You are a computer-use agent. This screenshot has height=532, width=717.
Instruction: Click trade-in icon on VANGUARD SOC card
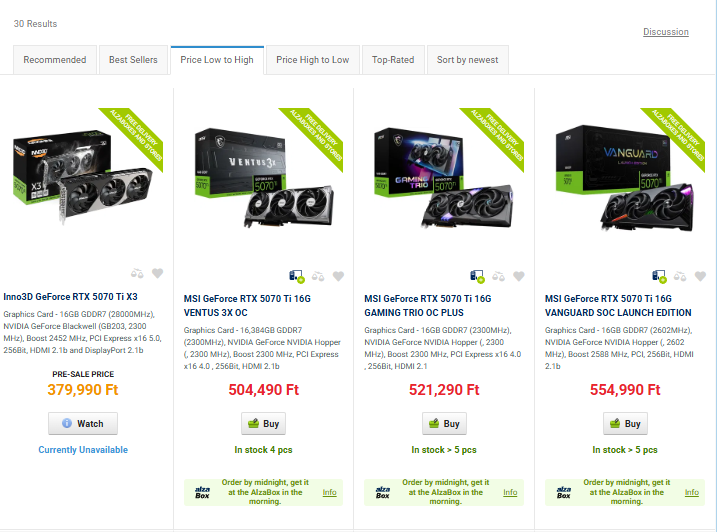[659, 276]
